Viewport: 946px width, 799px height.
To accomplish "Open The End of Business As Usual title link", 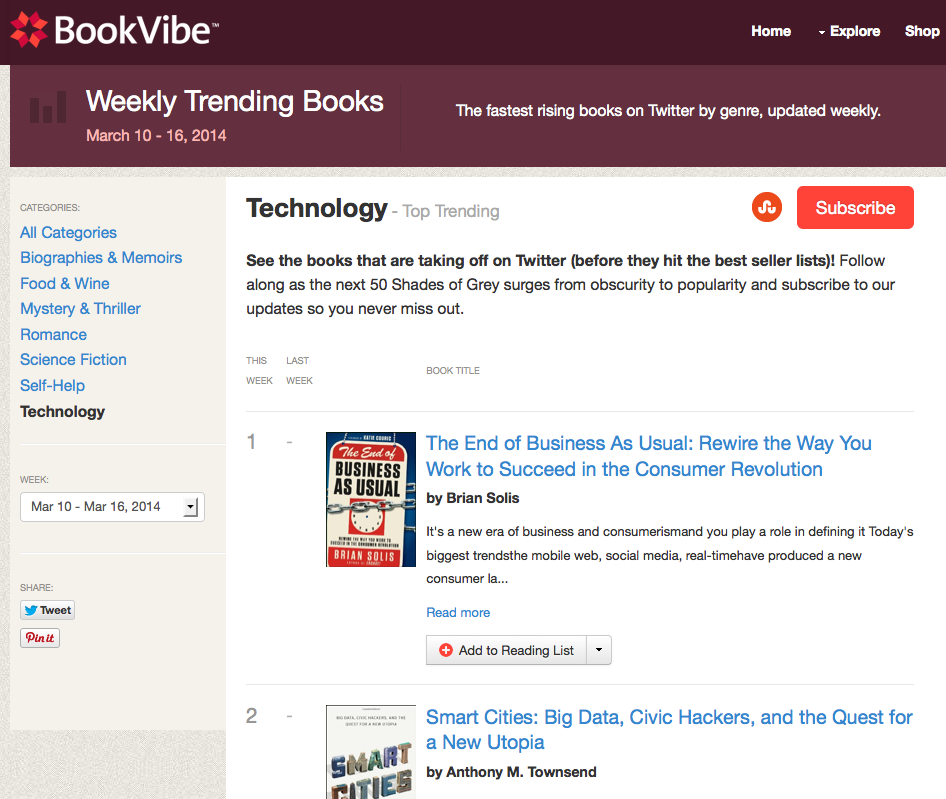I will [x=649, y=456].
